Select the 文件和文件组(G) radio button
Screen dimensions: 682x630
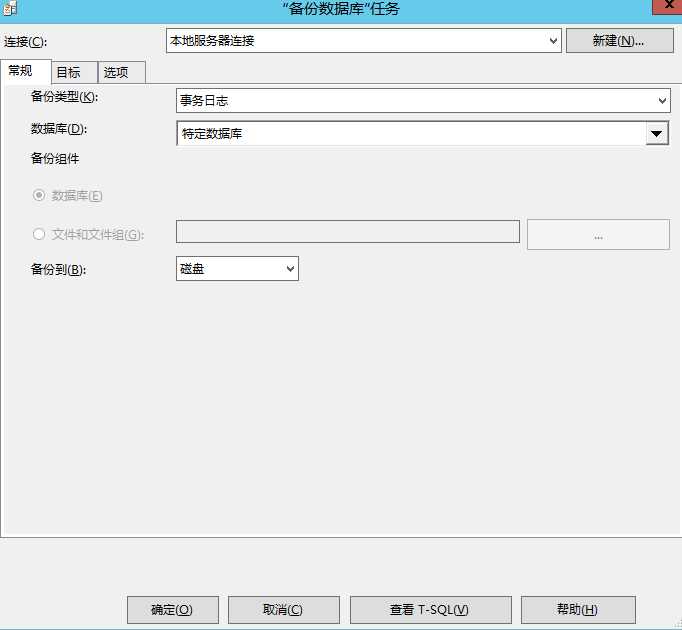pos(39,234)
